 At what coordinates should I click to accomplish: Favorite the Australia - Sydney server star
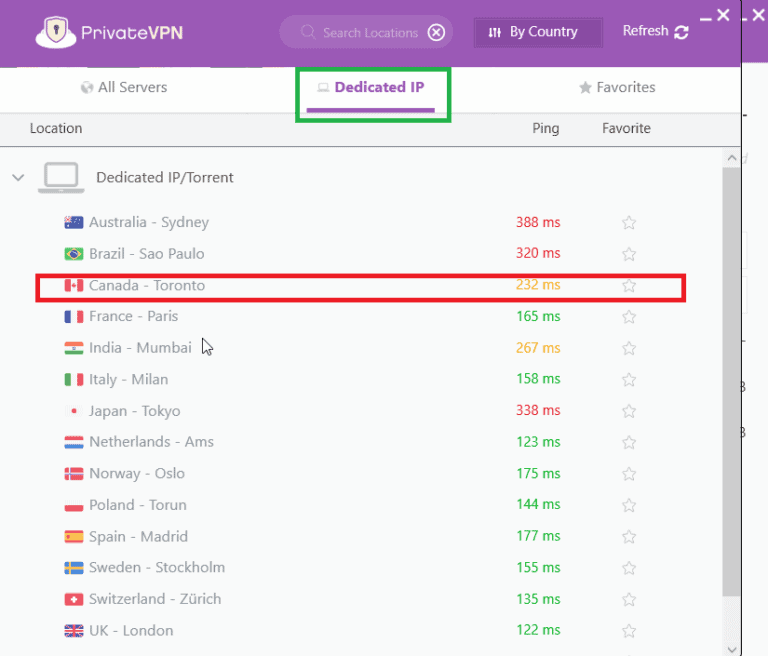click(629, 223)
